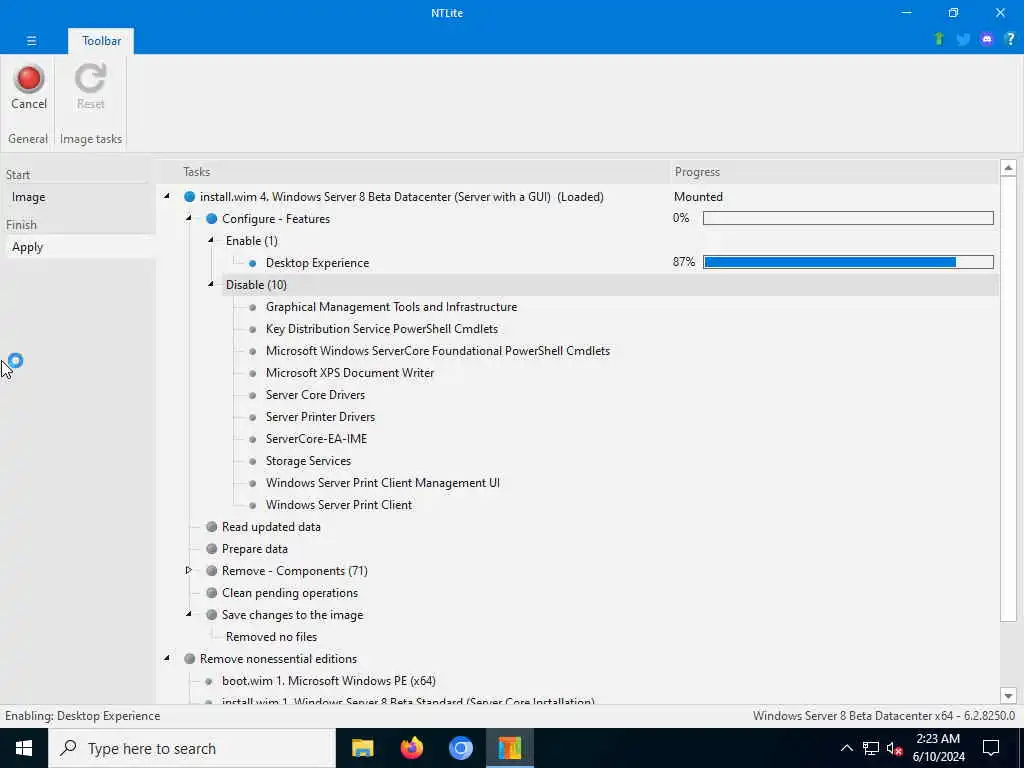Select boot.wim 1. Microsoft Windows PE (x64)
1024x768 pixels.
tap(328, 680)
